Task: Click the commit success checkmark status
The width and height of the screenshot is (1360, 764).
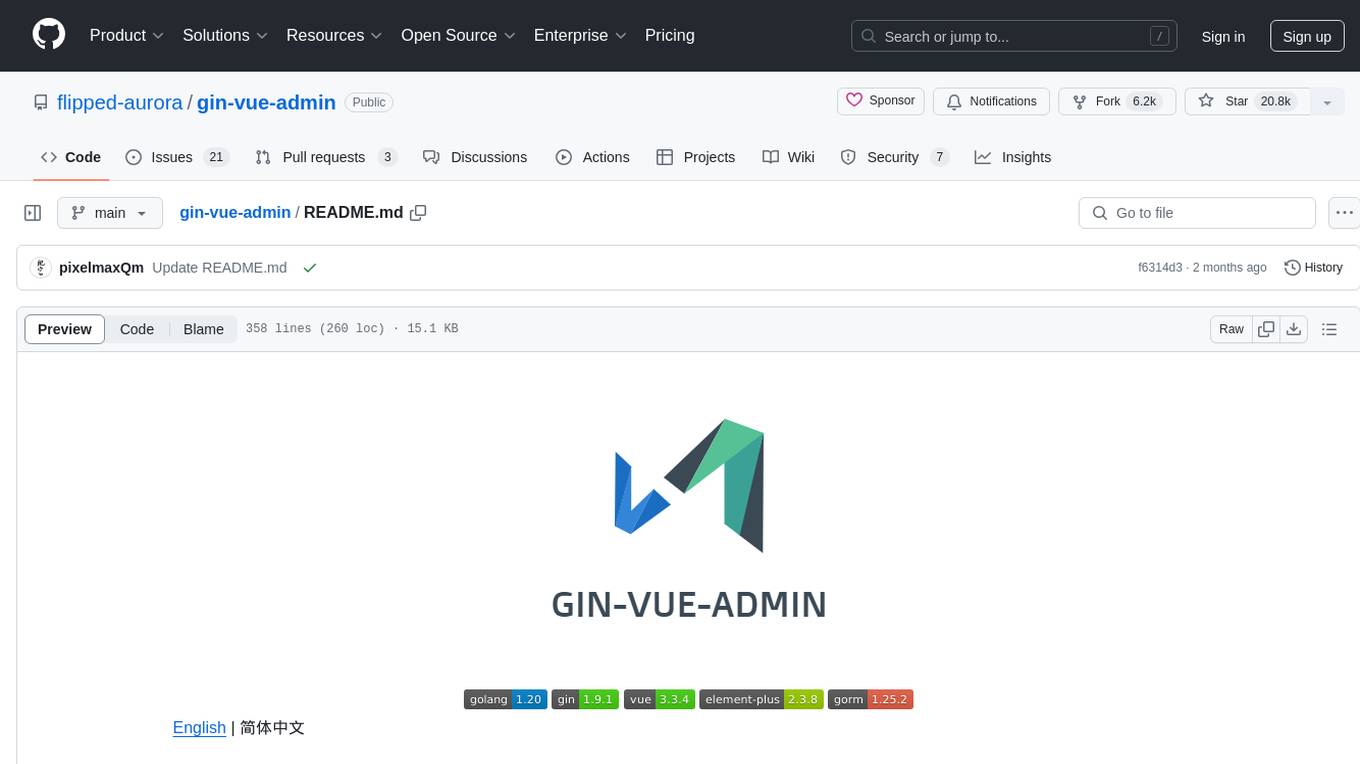Action: click(310, 268)
